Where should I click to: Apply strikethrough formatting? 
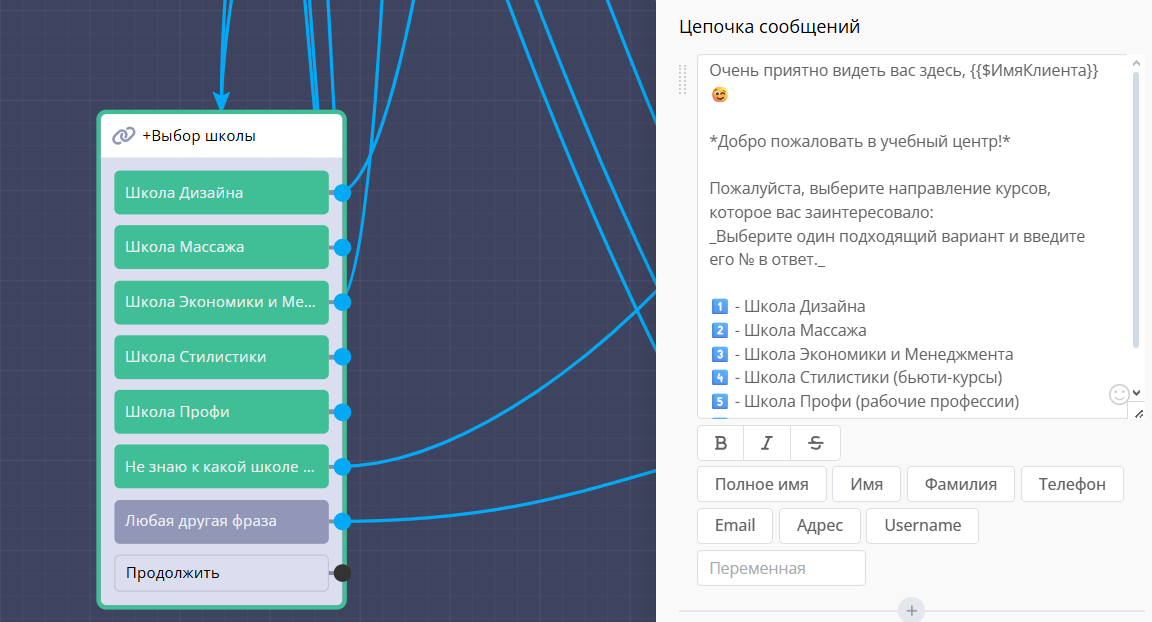pyautogui.click(x=815, y=443)
